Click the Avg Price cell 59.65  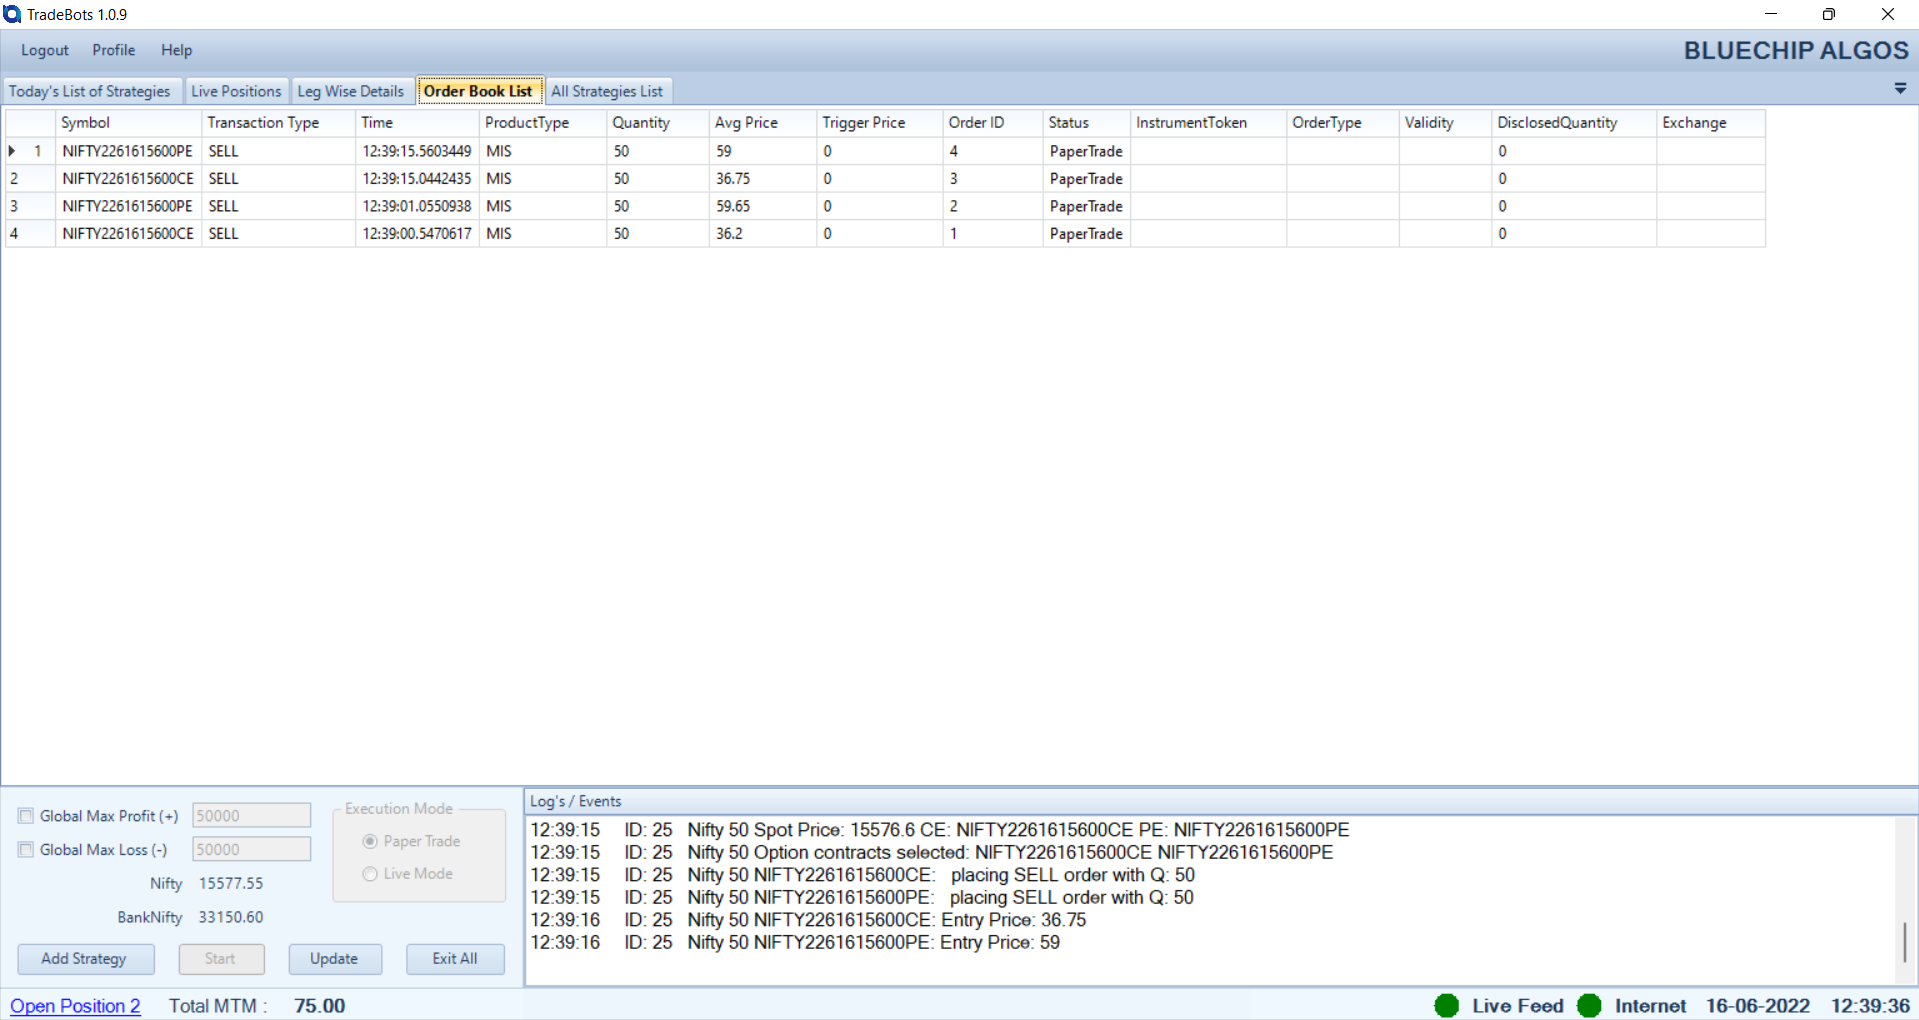click(x=763, y=206)
